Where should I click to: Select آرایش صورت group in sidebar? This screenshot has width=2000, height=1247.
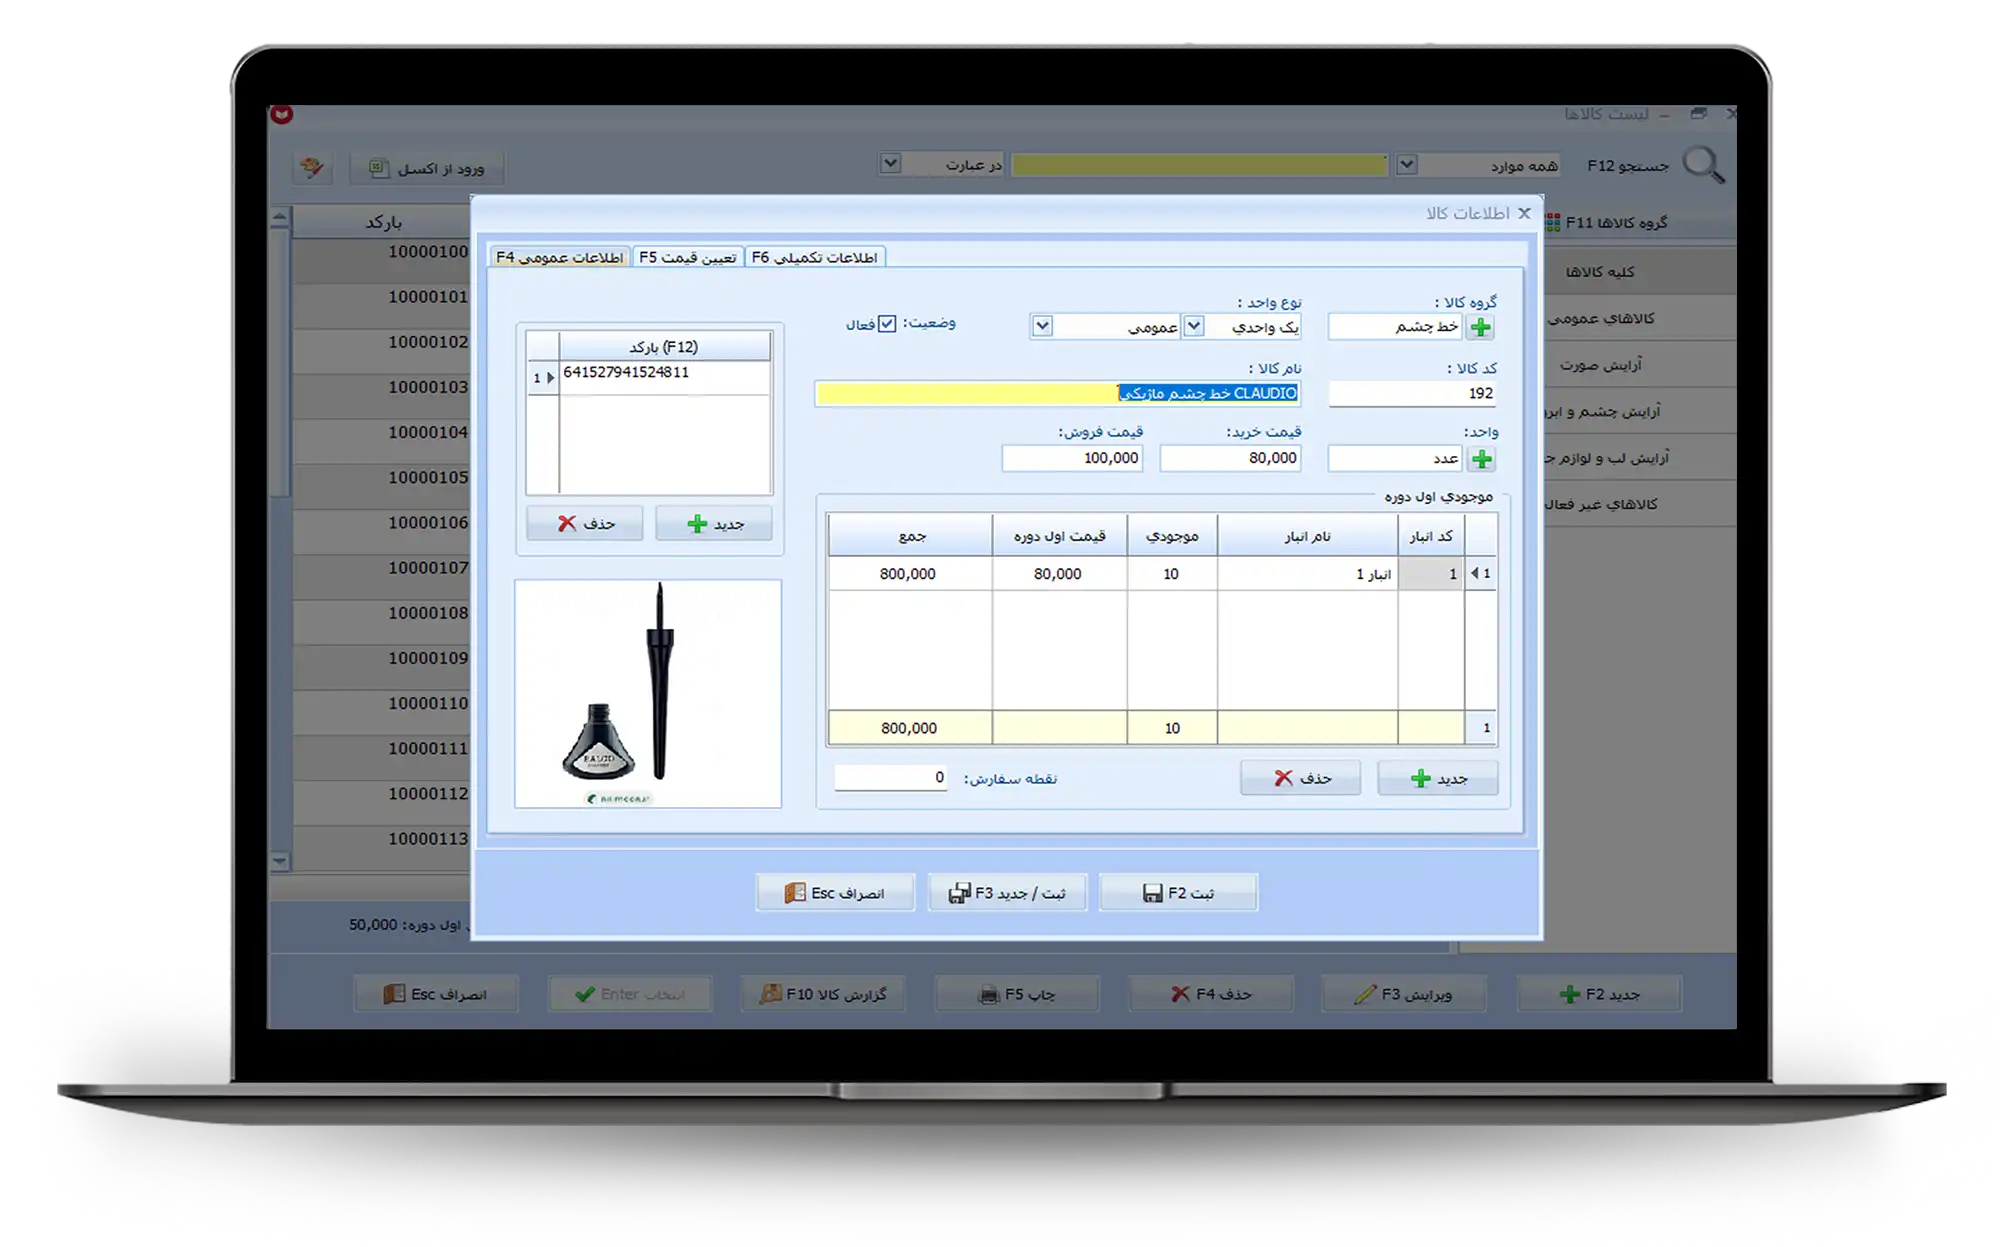click(1640, 365)
